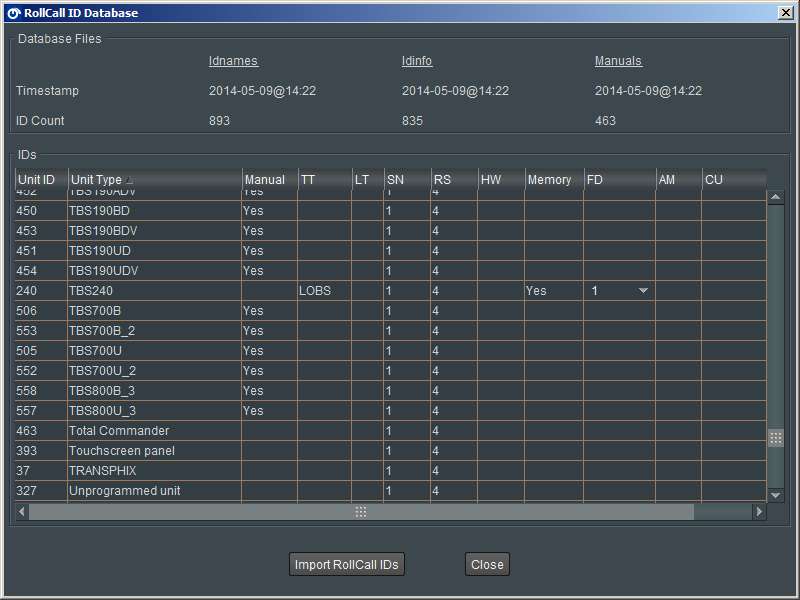Close the RollCall ID Database window

[x=786, y=13]
